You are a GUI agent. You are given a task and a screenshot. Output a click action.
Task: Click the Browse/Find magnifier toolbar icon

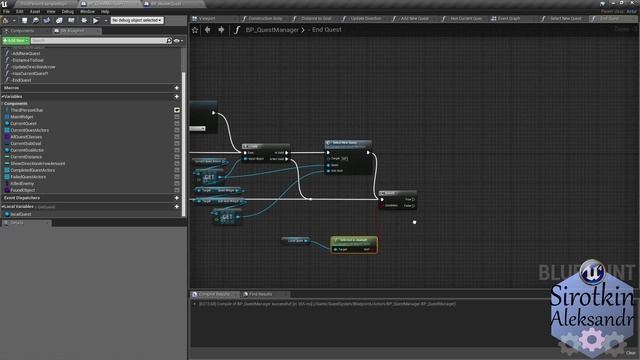tap(36, 20)
